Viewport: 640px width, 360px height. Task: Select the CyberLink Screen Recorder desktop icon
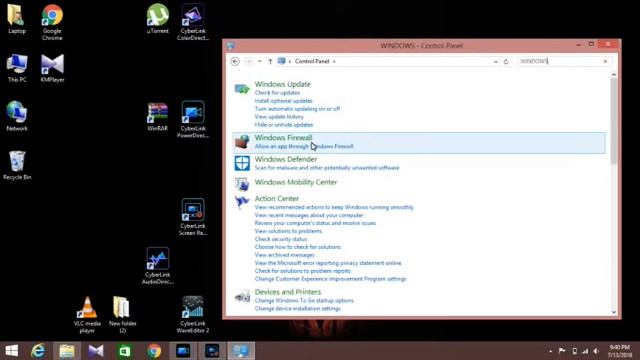click(193, 217)
